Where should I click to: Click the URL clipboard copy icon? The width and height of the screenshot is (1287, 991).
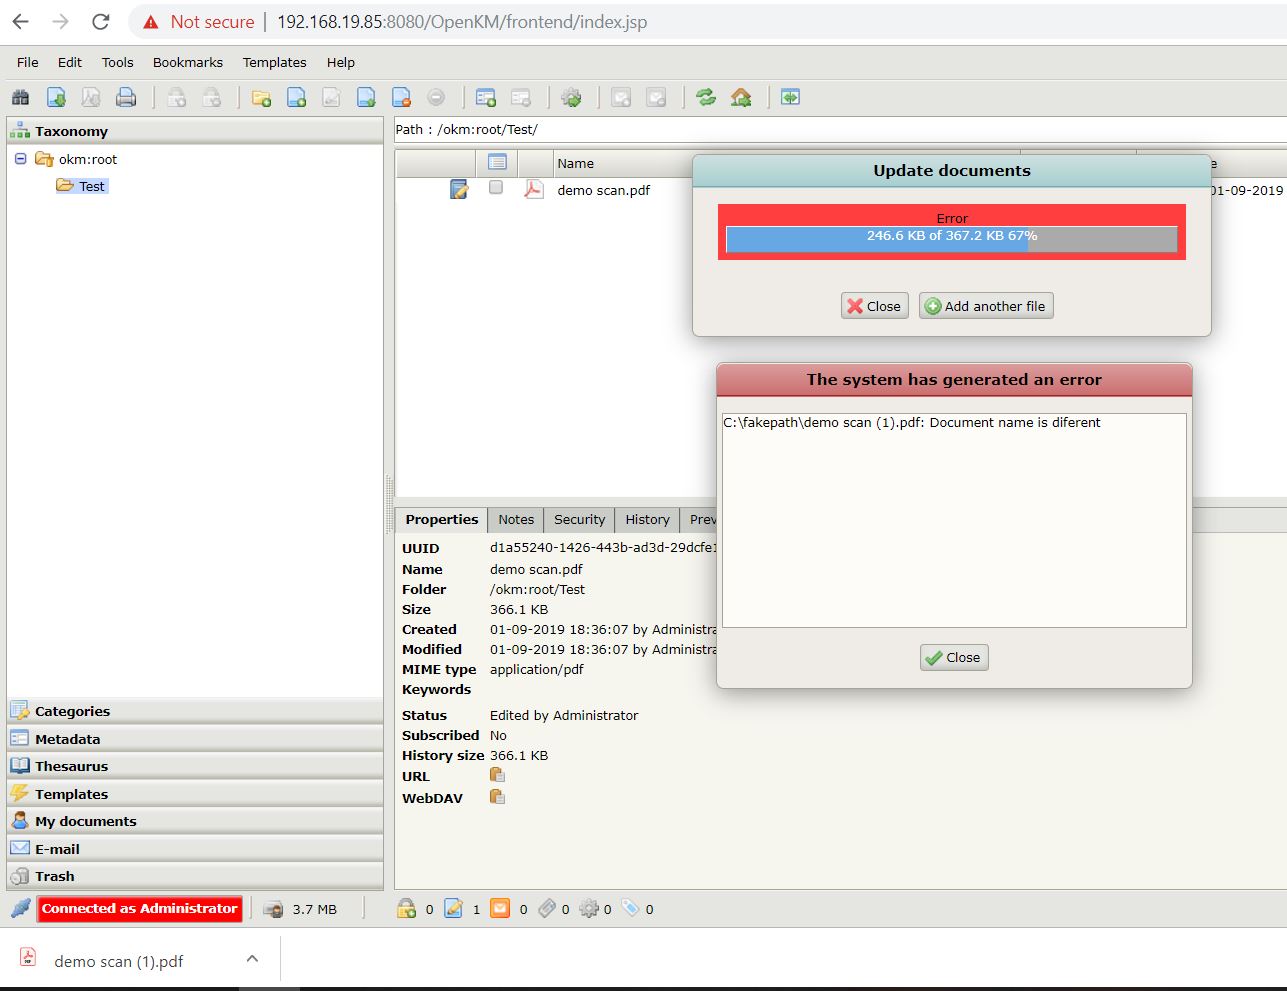click(497, 776)
